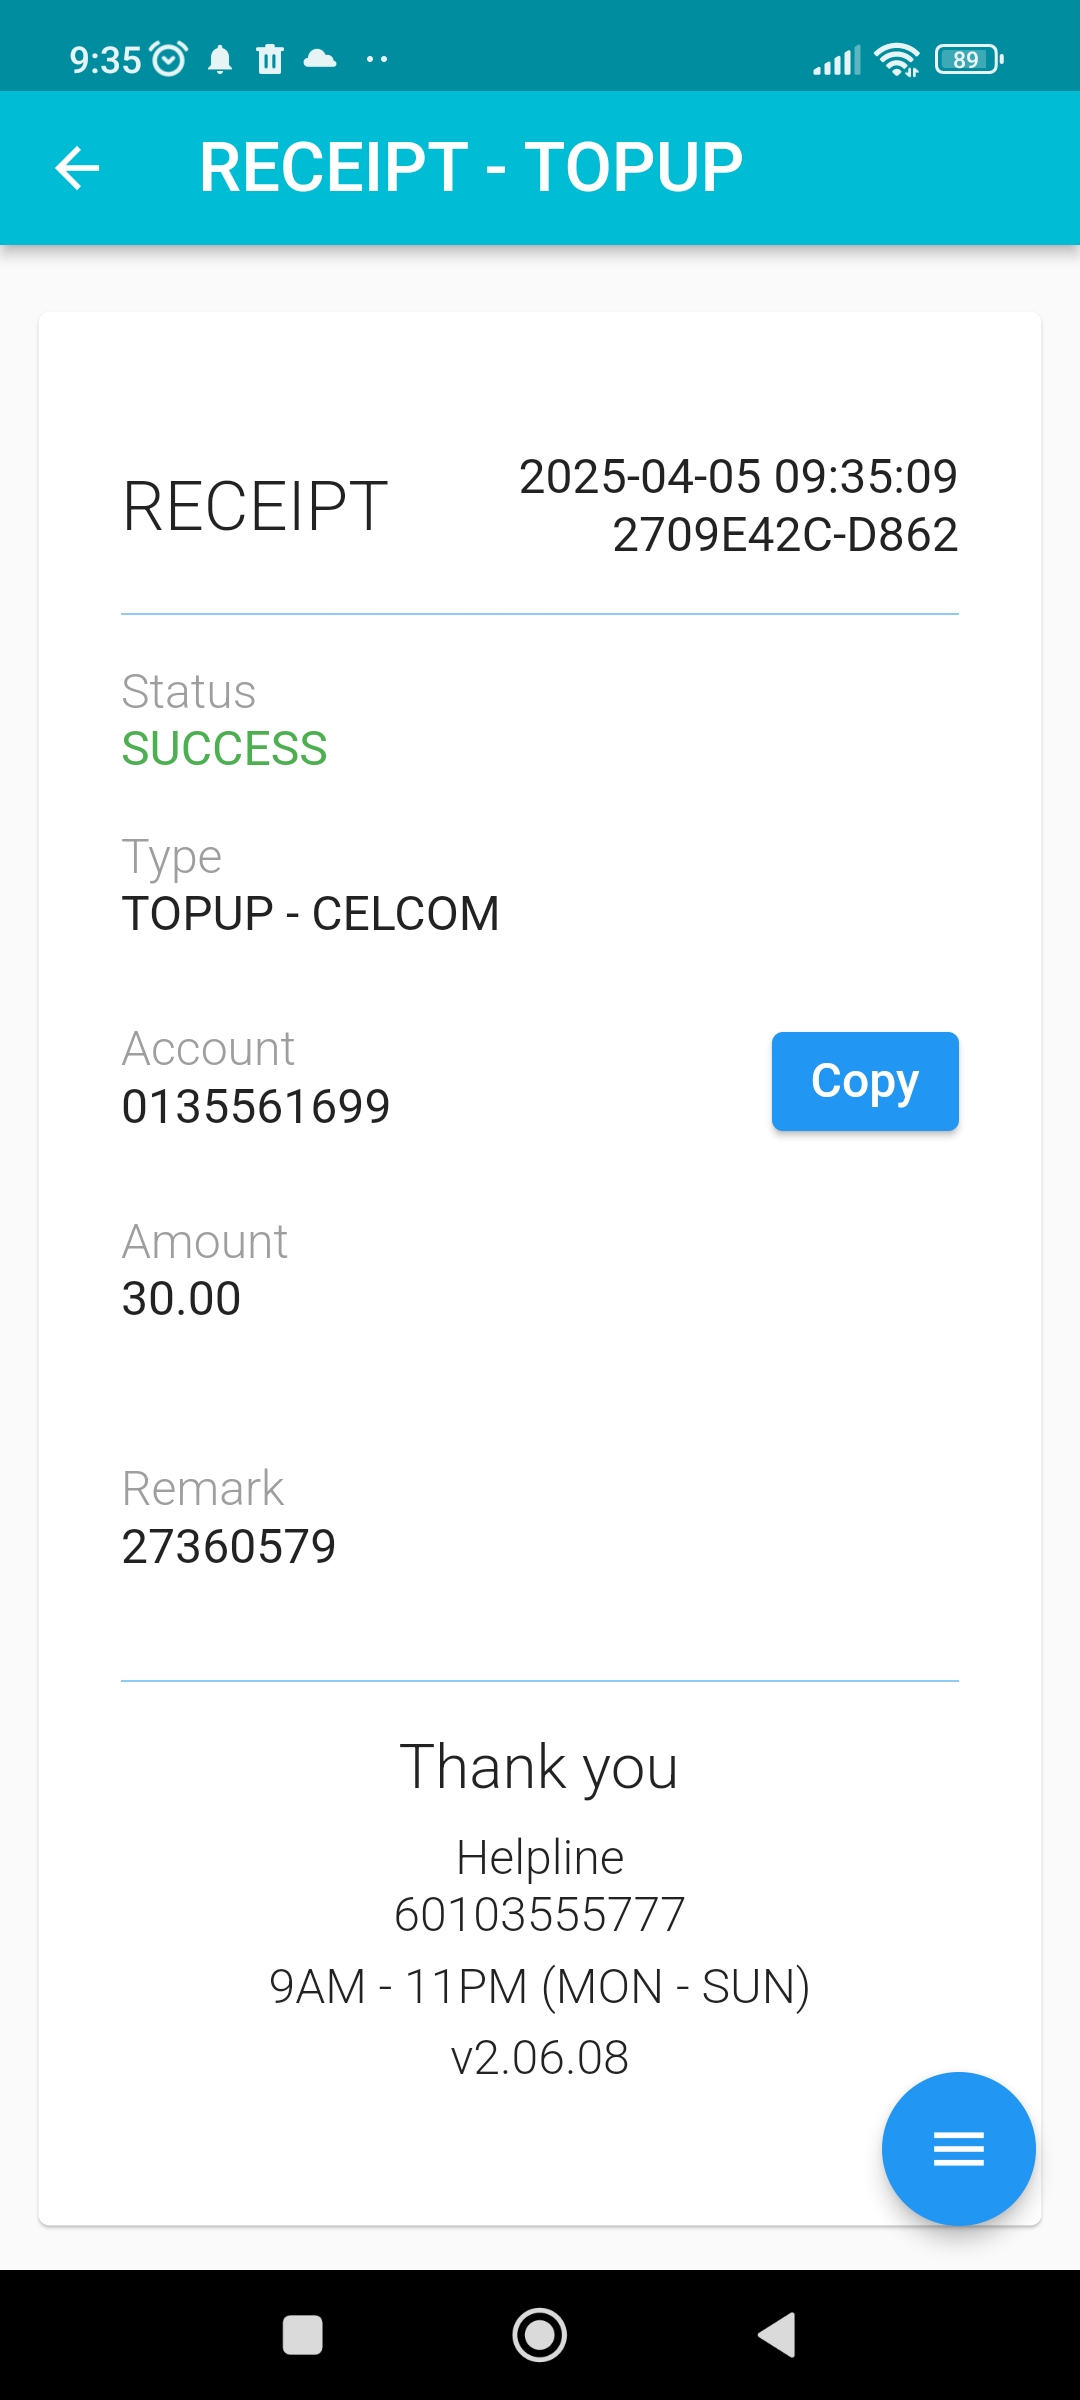The height and width of the screenshot is (2400, 1080).
Task: Tap the green SUCCESS status text
Action: (225, 749)
